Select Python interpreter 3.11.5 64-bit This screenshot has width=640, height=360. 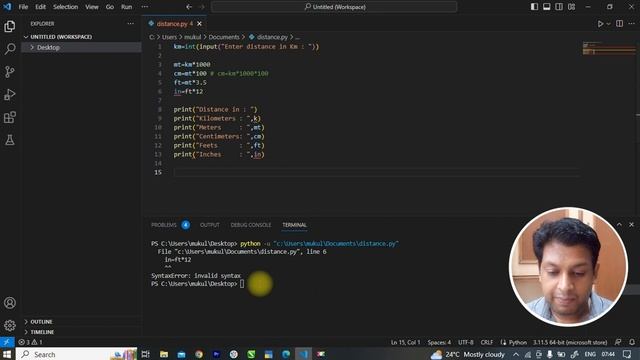coord(570,342)
